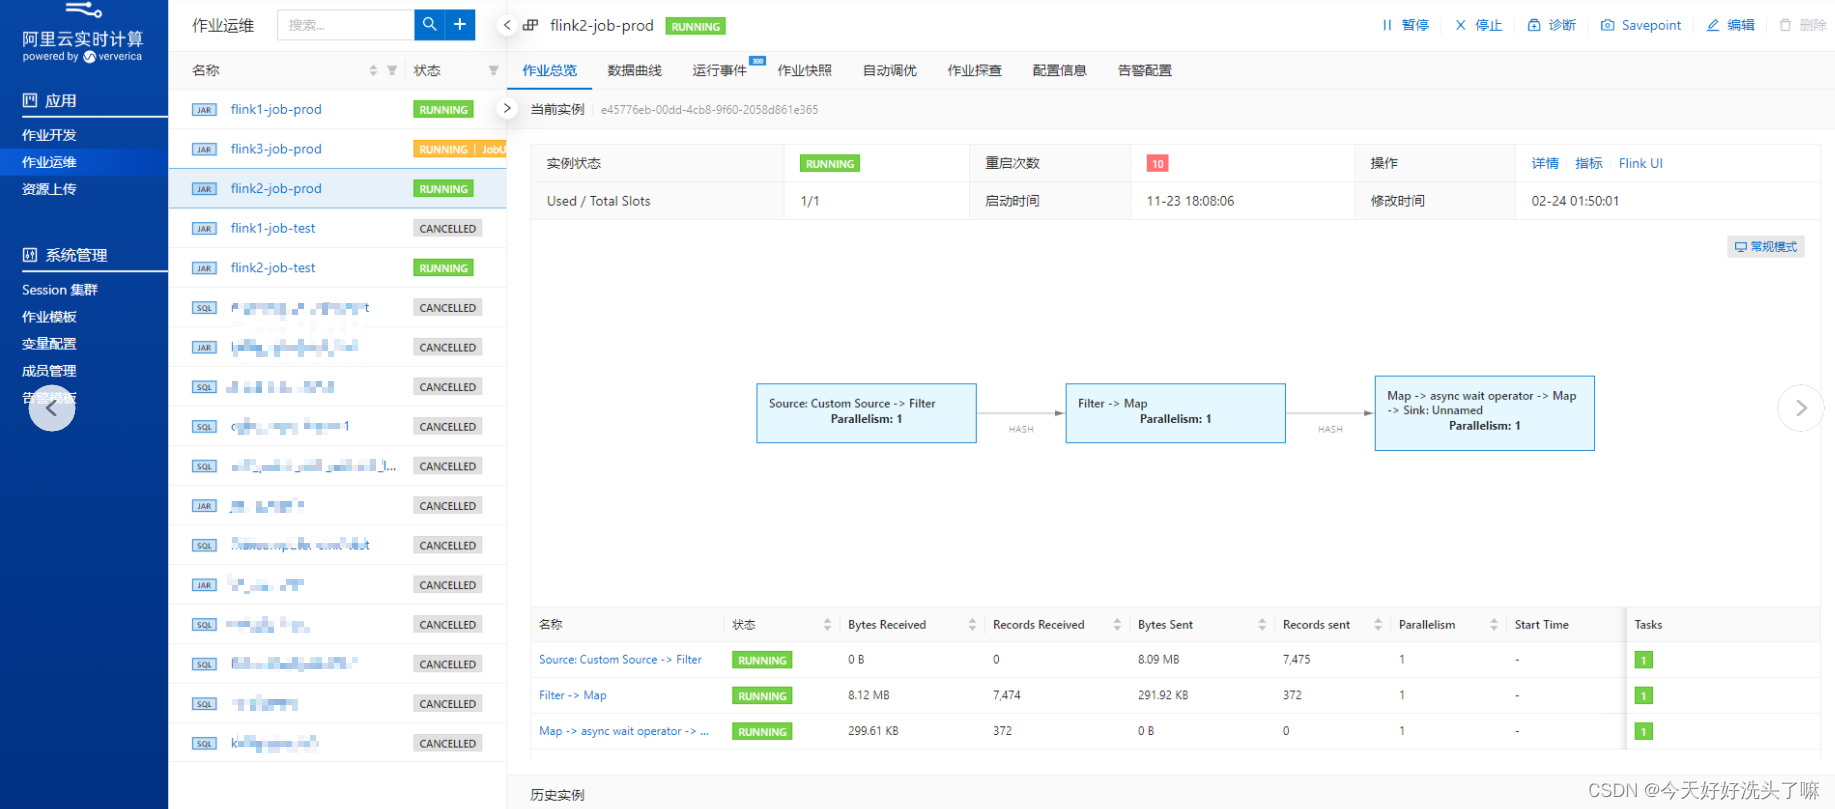
Task: Switch to the 自动调优 tab
Action: pos(889,70)
